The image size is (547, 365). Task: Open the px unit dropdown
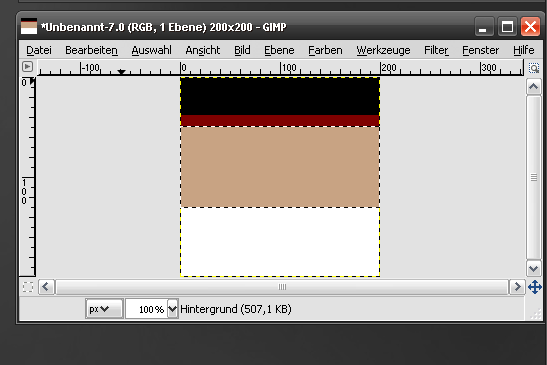104,309
